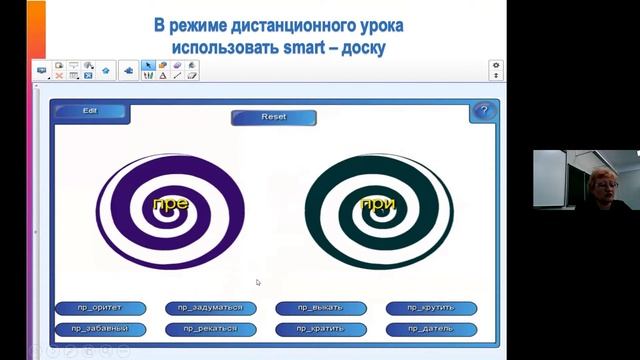Click the creative pen icon top right of tools
Screen dimensions: 640x360
(x=192, y=65)
